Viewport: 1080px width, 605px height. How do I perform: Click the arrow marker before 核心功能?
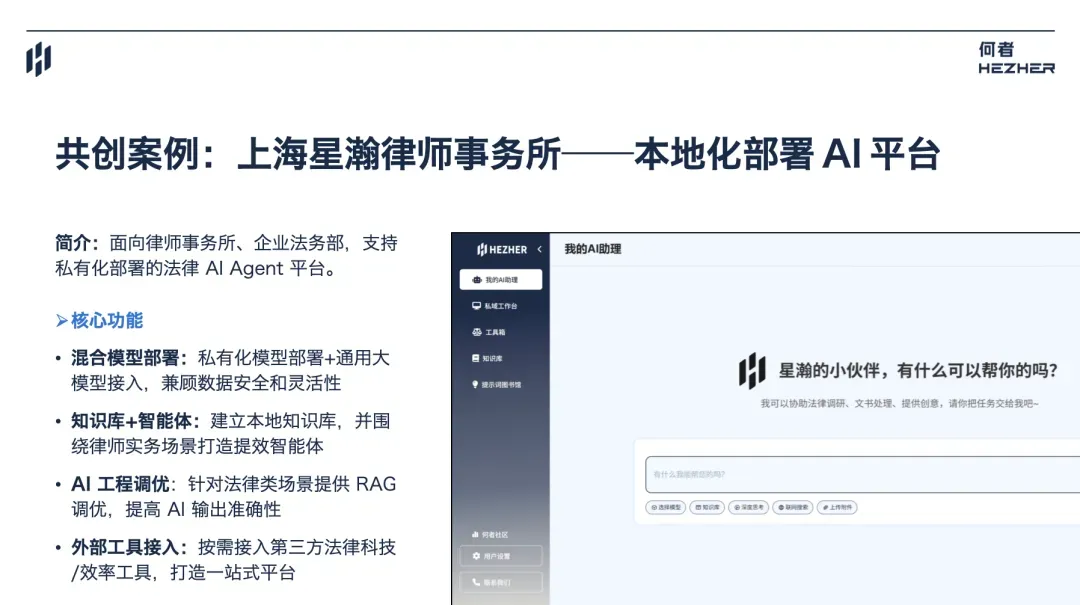click(61, 320)
